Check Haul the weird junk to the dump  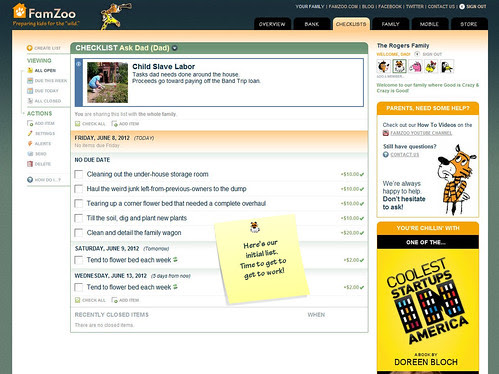(79, 189)
